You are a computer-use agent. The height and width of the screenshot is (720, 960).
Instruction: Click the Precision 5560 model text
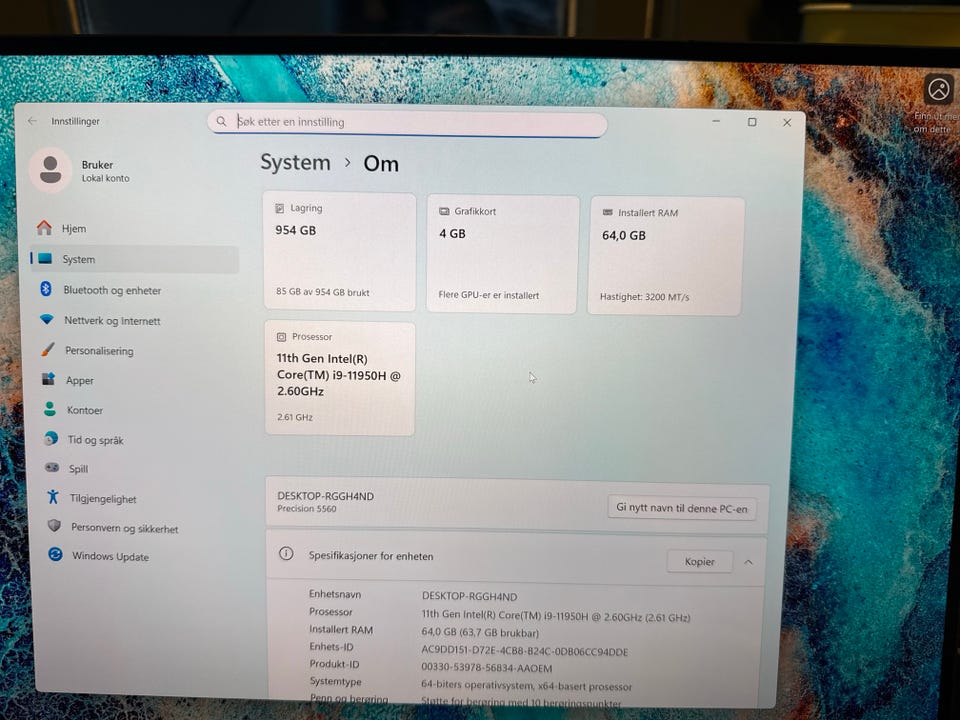307,509
